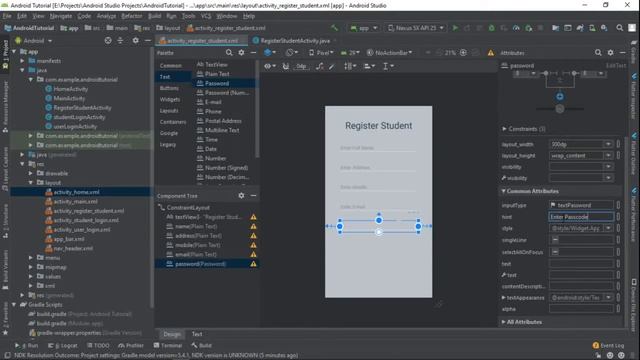640x360 pixels.
Task: Click the default margins 0dp button
Action: tap(301, 66)
